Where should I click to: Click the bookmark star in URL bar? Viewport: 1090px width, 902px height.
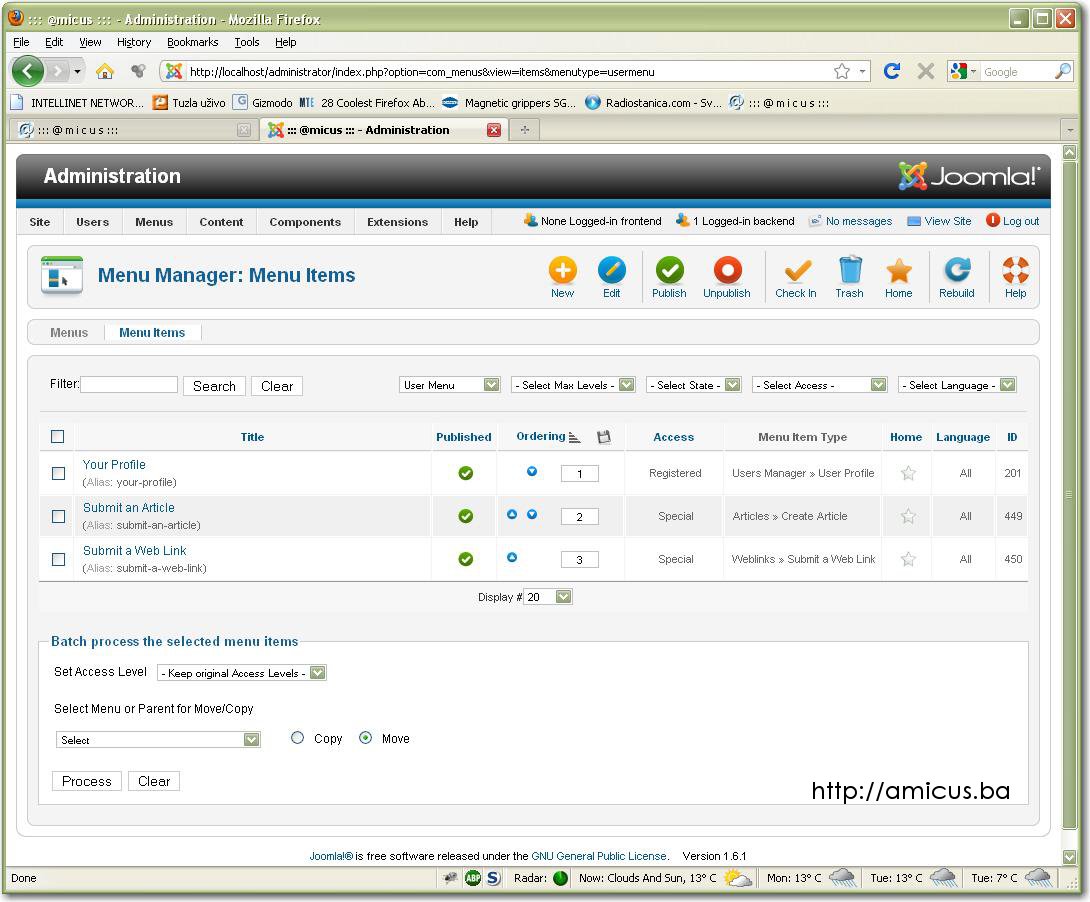[842, 71]
